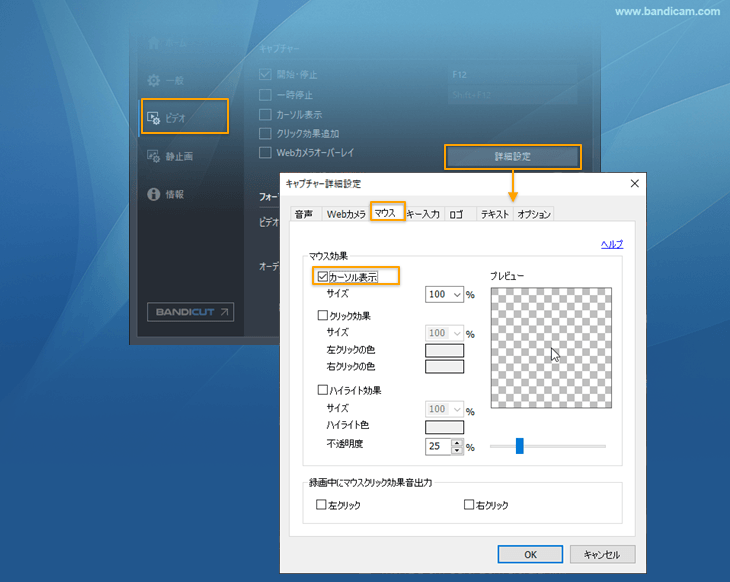Image resolution: width=730 pixels, height=582 pixels.
Task: Select the ビデオ section in Bandicam sidebar
Action: [x=184, y=116]
